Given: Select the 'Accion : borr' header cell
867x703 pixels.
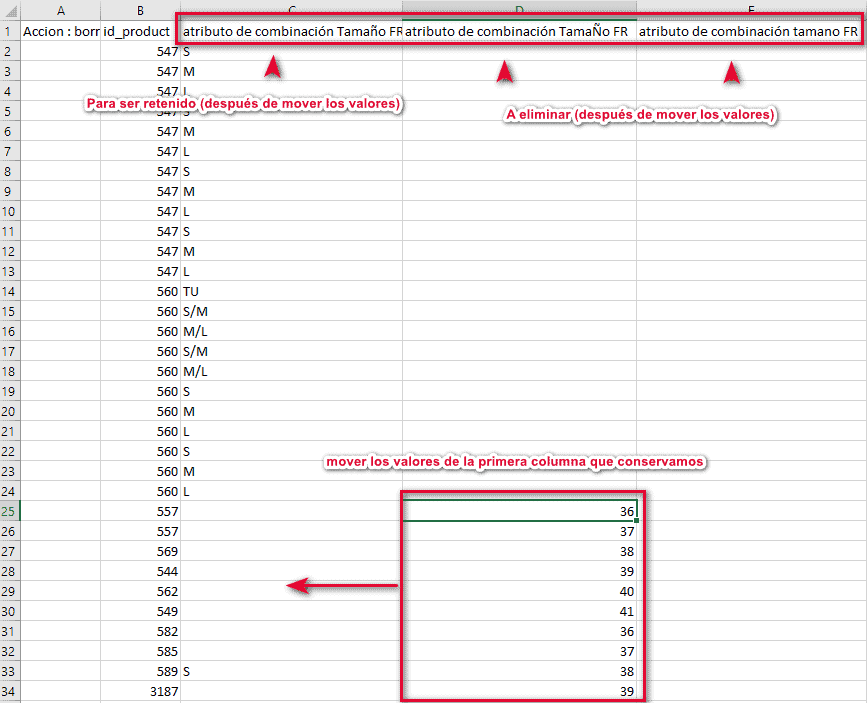Looking at the screenshot, I should coord(60,31).
